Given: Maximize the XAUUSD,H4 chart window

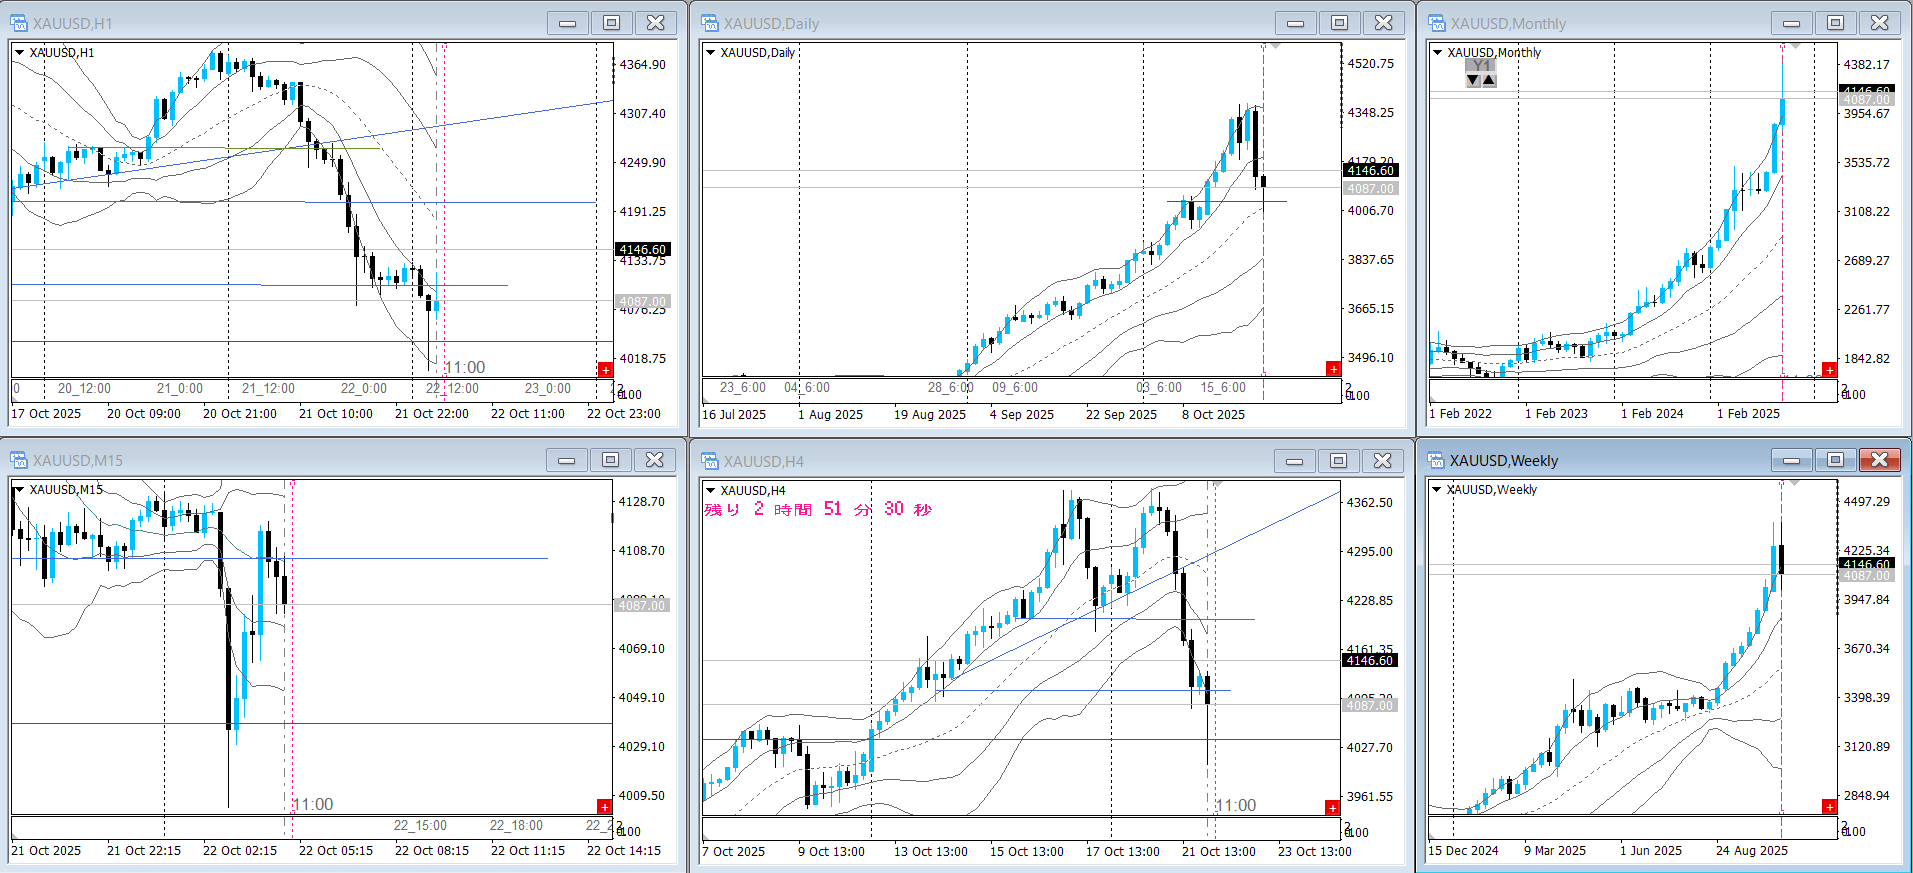Looking at the screenshot, I should click(x=1338, y=460).
